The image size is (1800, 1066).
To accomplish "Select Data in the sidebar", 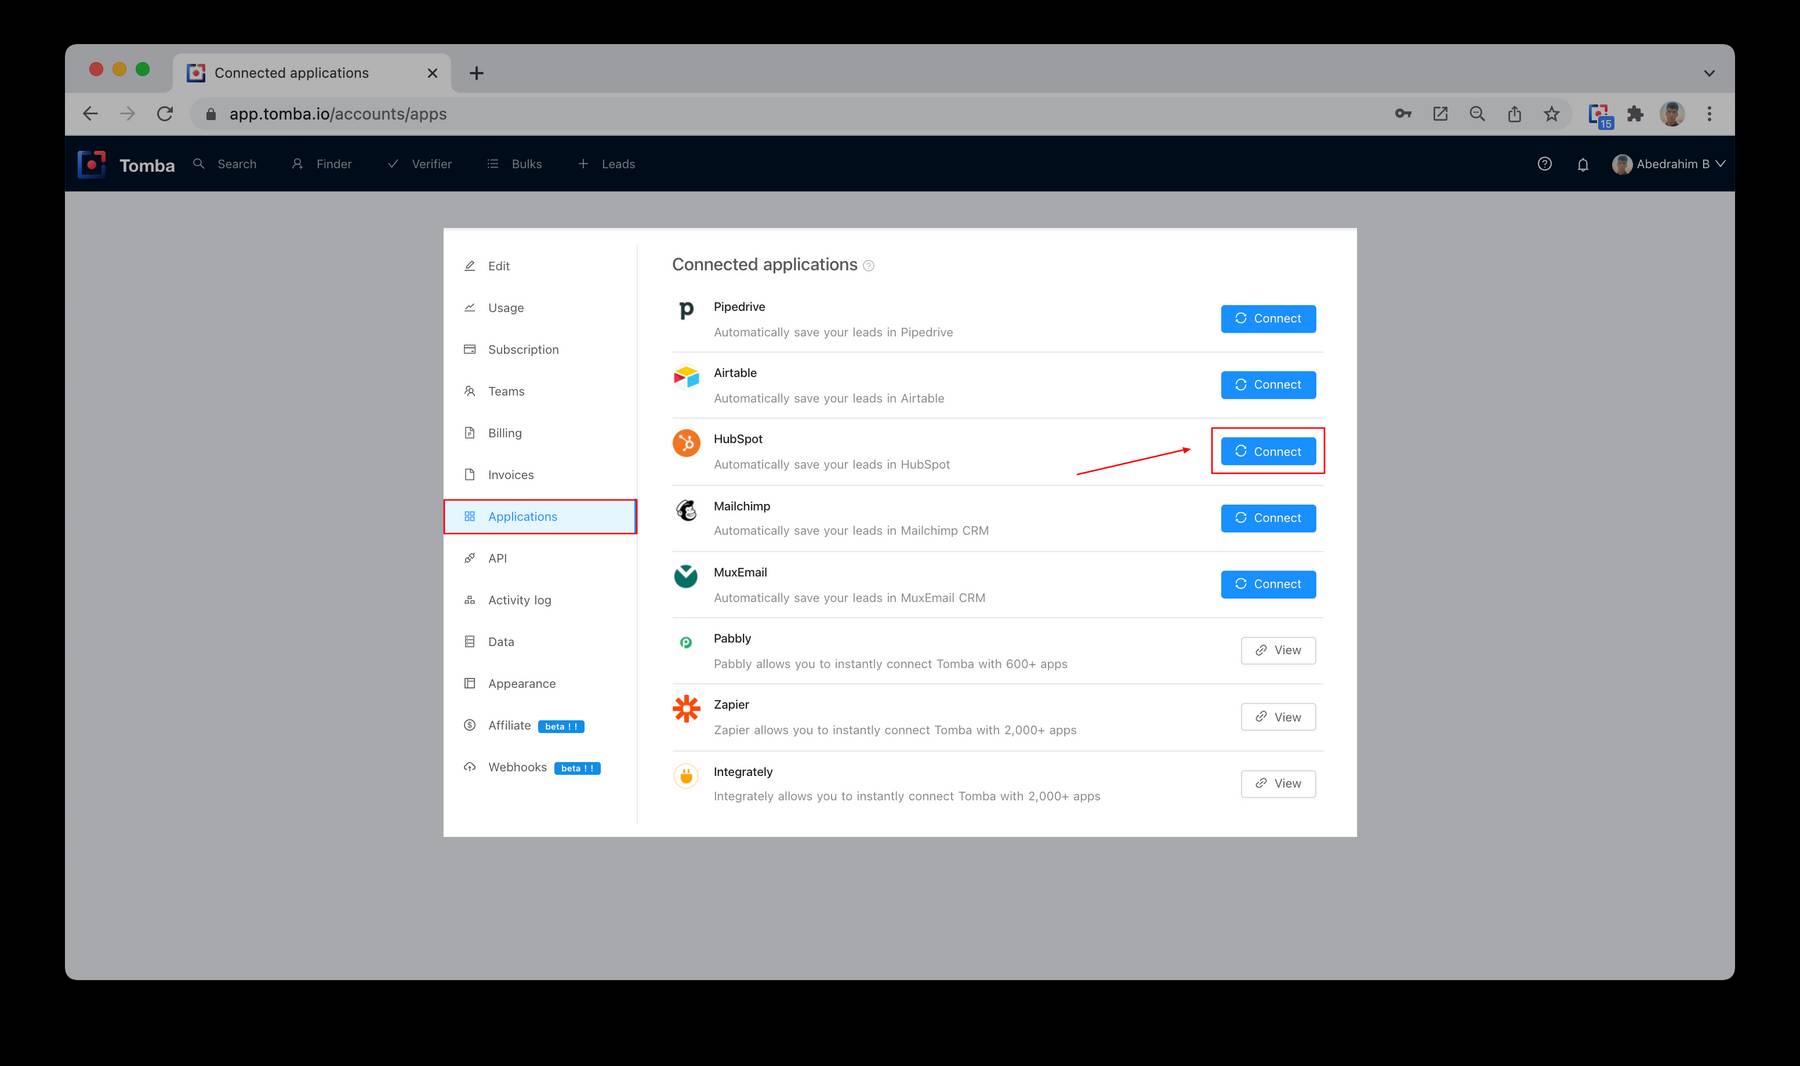I will coord(540,642).
